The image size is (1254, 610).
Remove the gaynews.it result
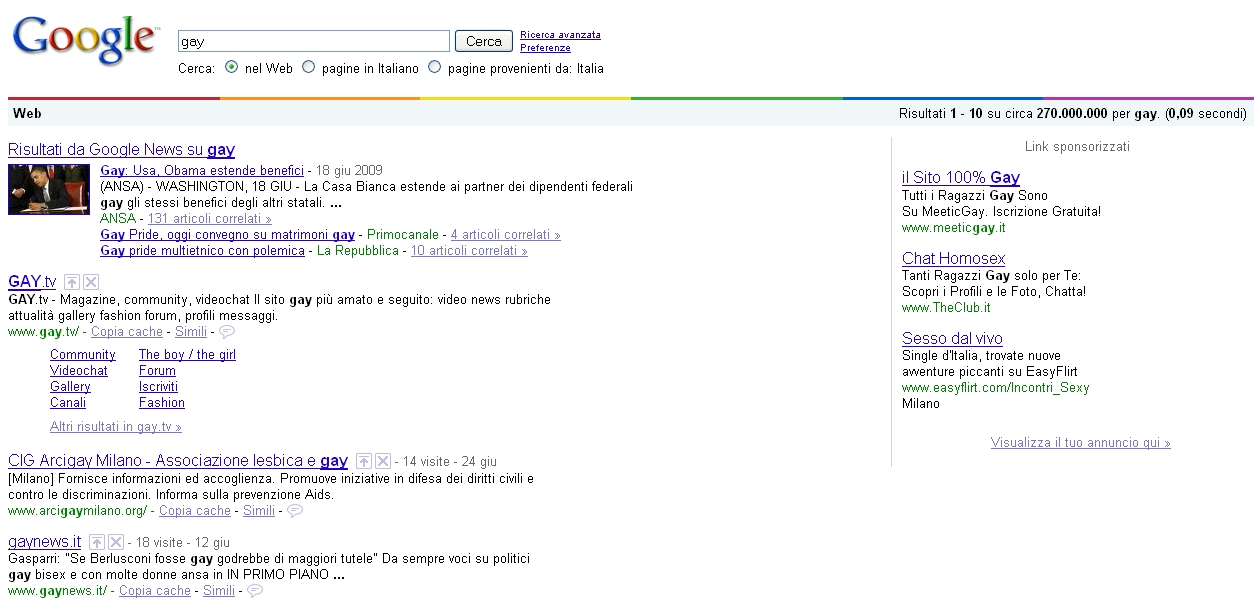pos(116,542)
